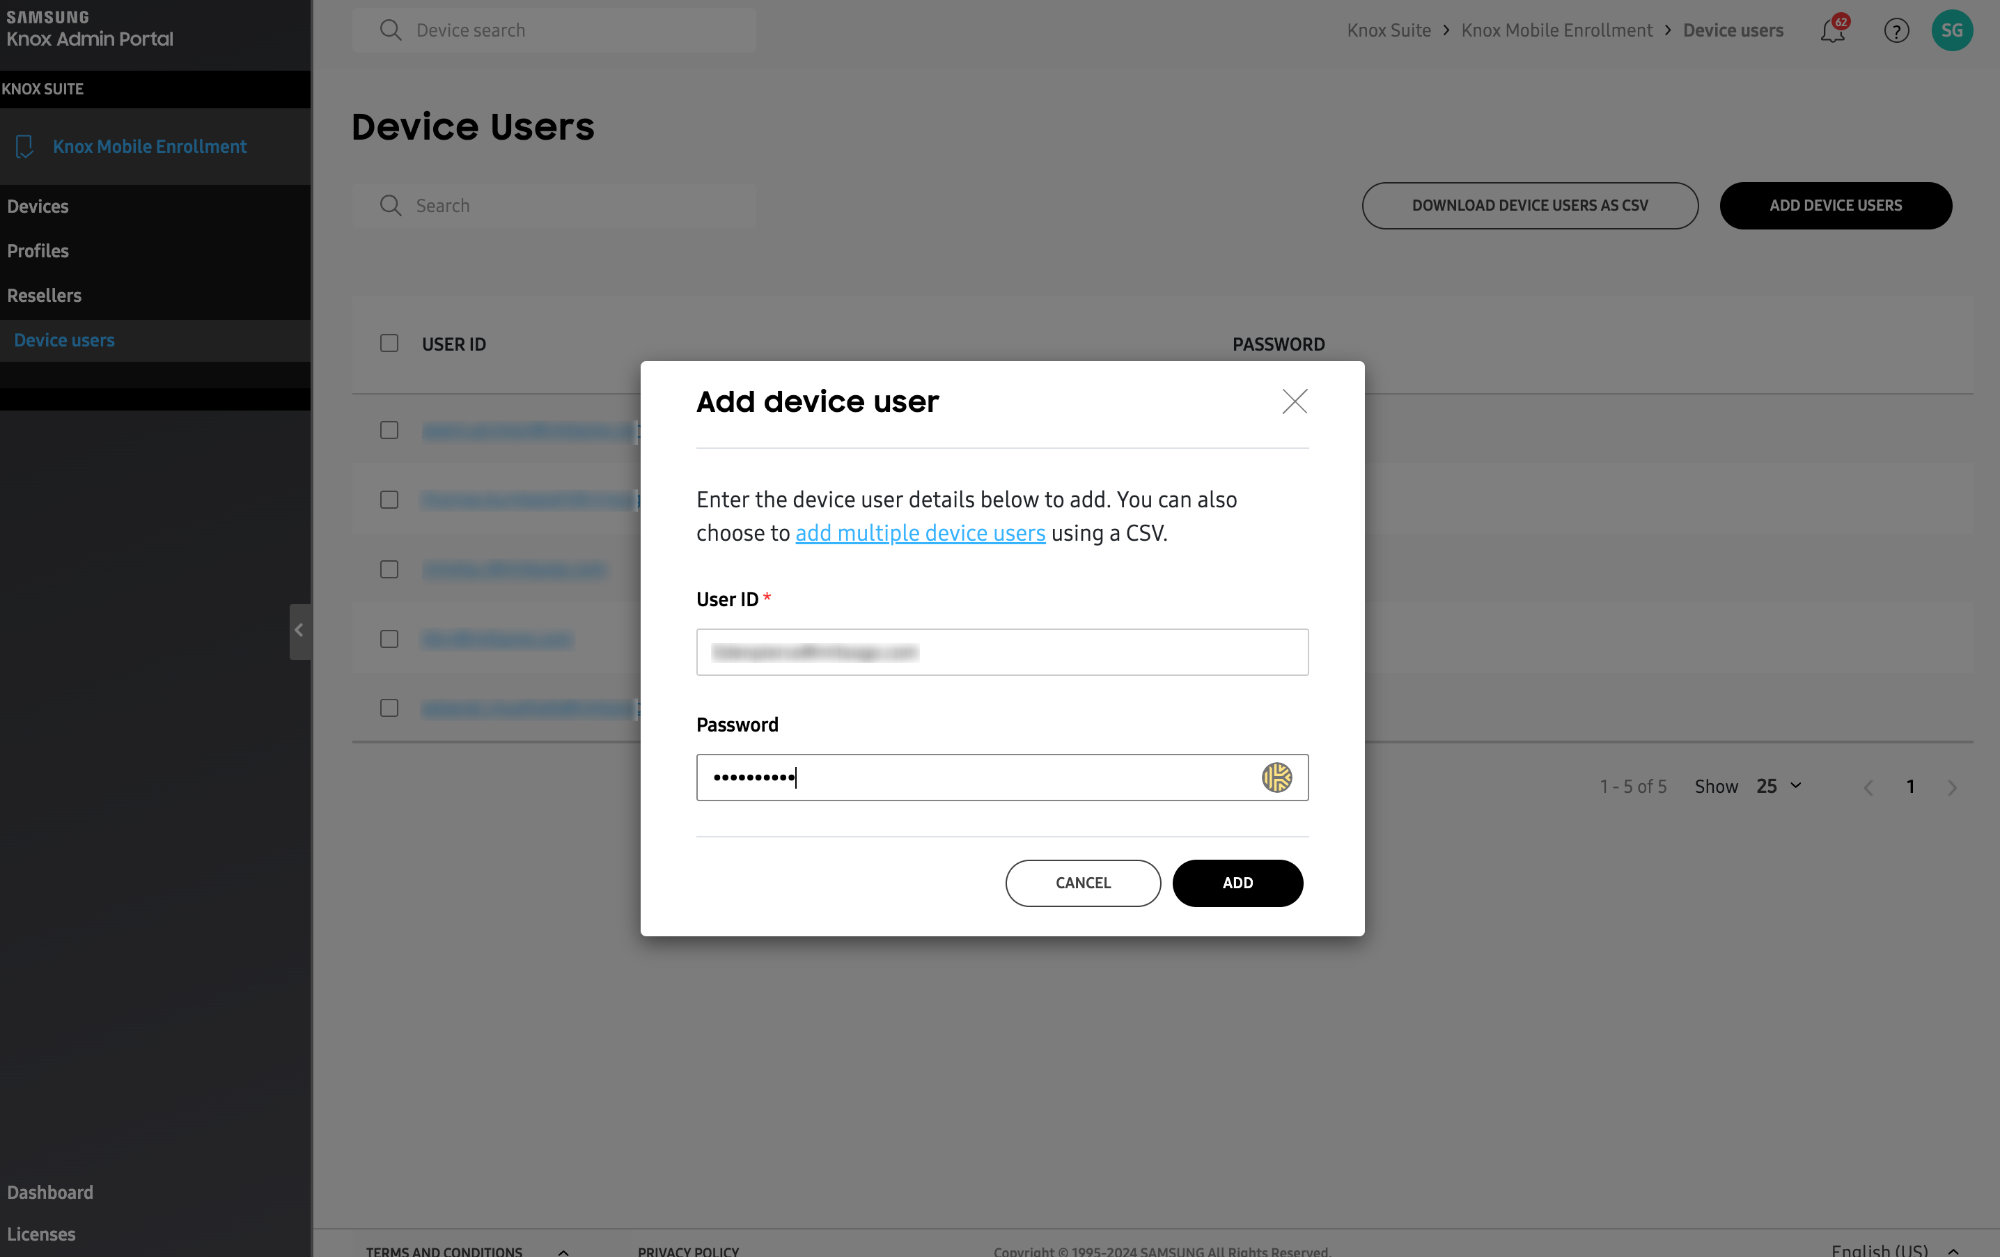
Task: Collapse the sidebar with the arrow handle
Action: [299, 631]
